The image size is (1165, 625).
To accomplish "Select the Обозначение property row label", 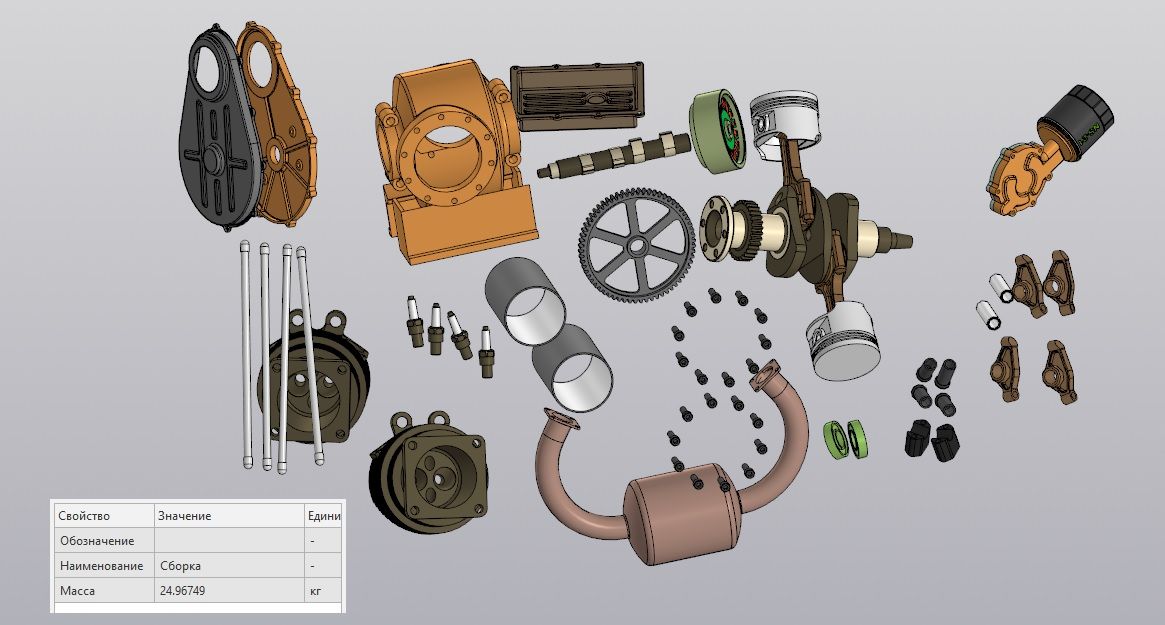I will pyautogui.click(x=96, y=541).
